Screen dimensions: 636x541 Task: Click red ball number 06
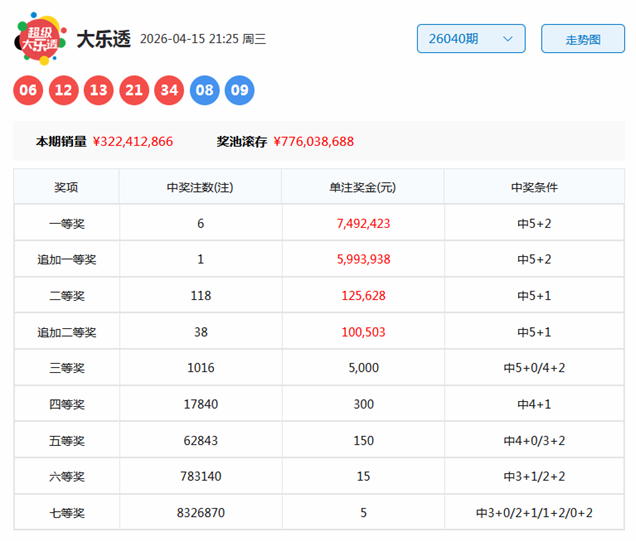coord(28,91)
